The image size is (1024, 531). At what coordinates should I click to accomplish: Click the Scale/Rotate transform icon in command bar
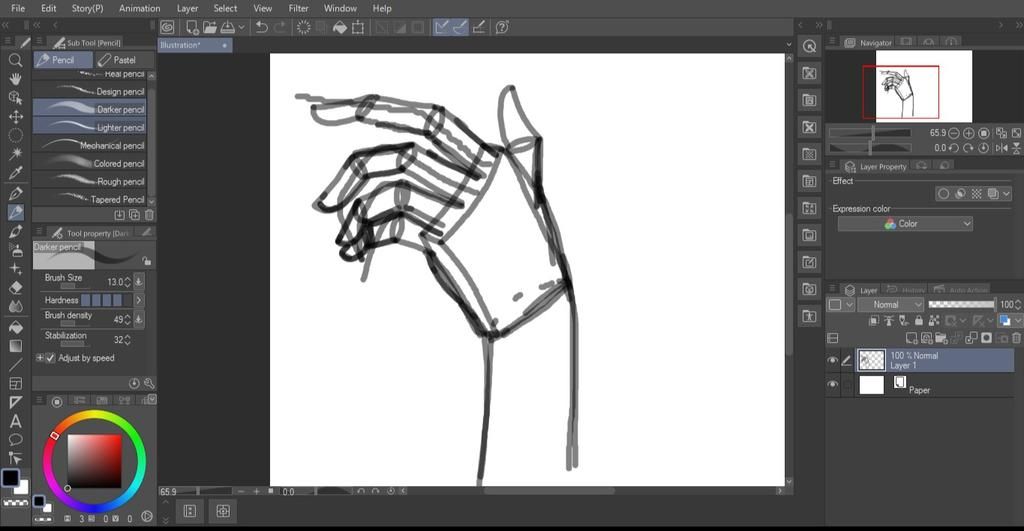point(358,27)
